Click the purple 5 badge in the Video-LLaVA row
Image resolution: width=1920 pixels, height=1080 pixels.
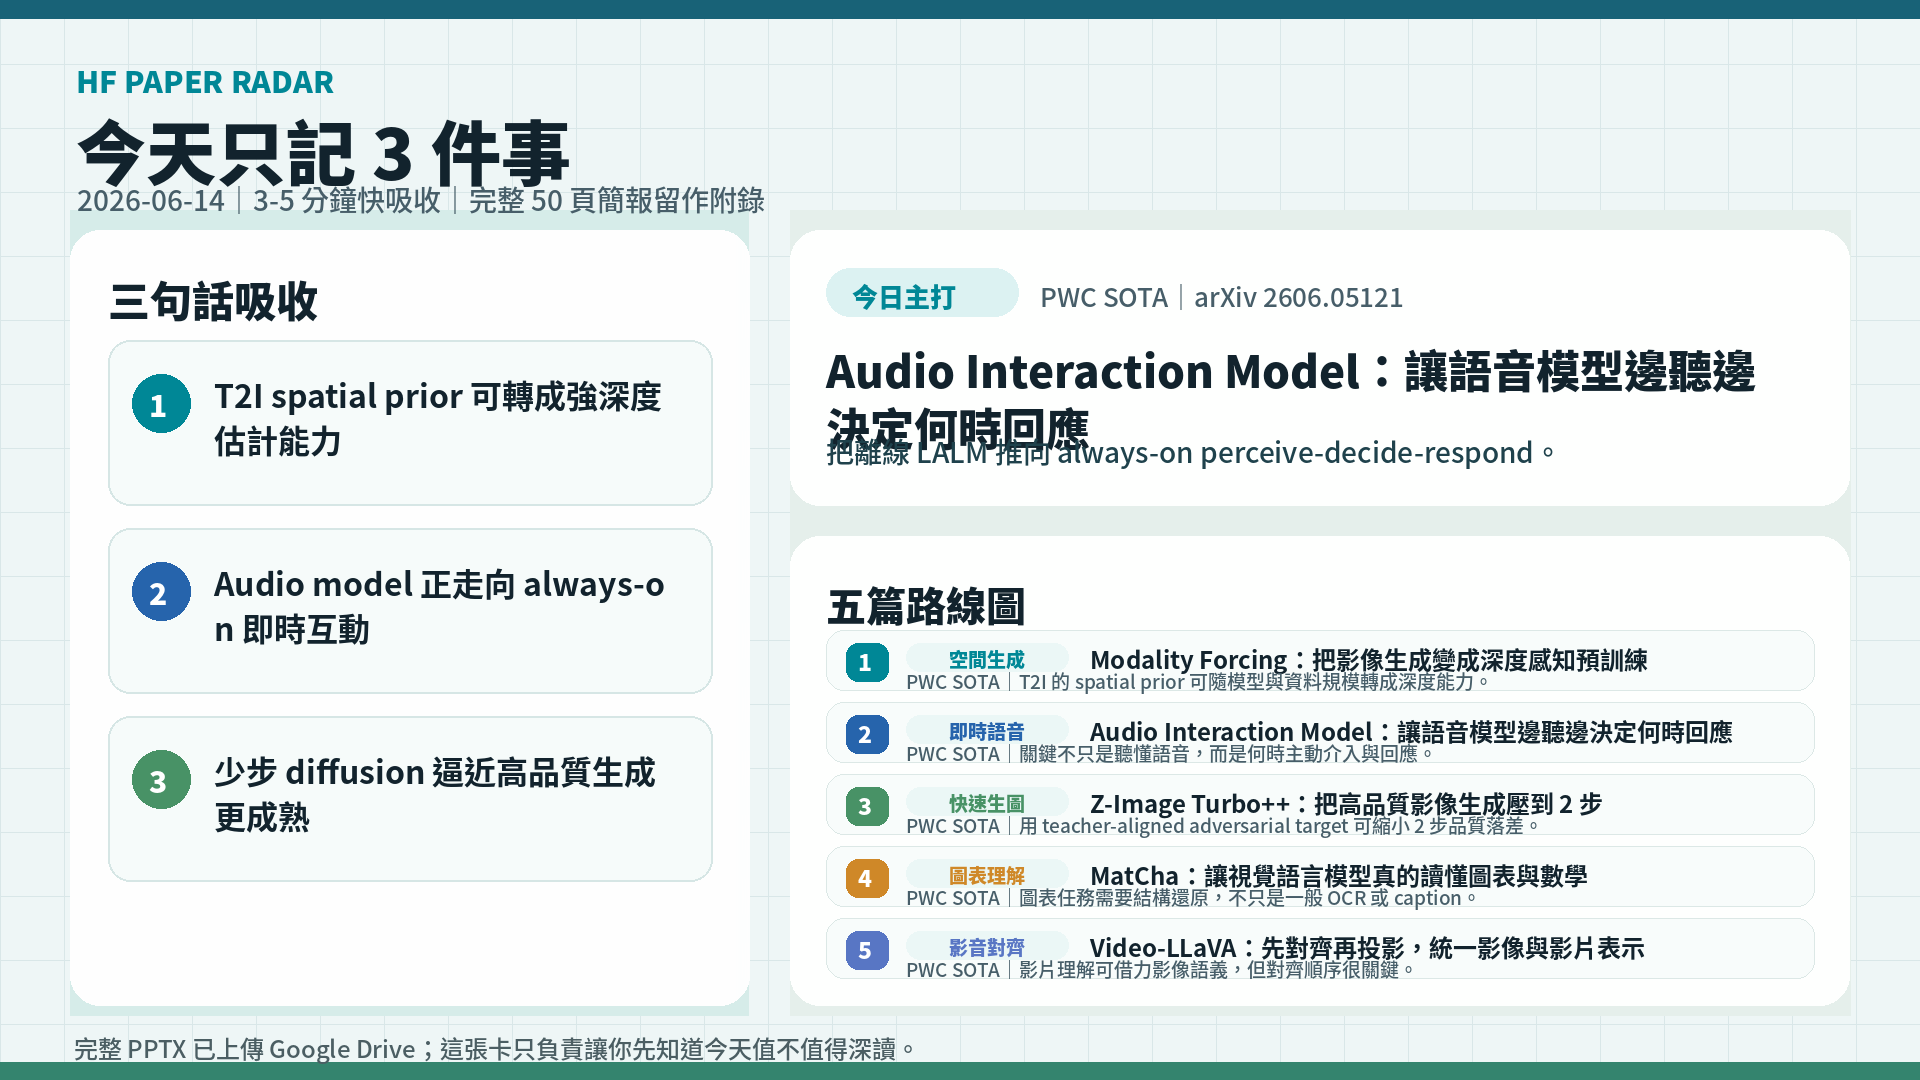pos(867,950)
